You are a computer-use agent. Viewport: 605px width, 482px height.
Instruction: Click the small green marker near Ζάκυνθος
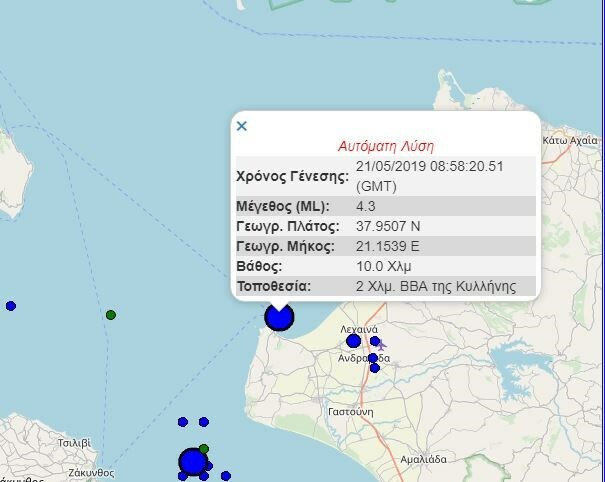[204, 448]
